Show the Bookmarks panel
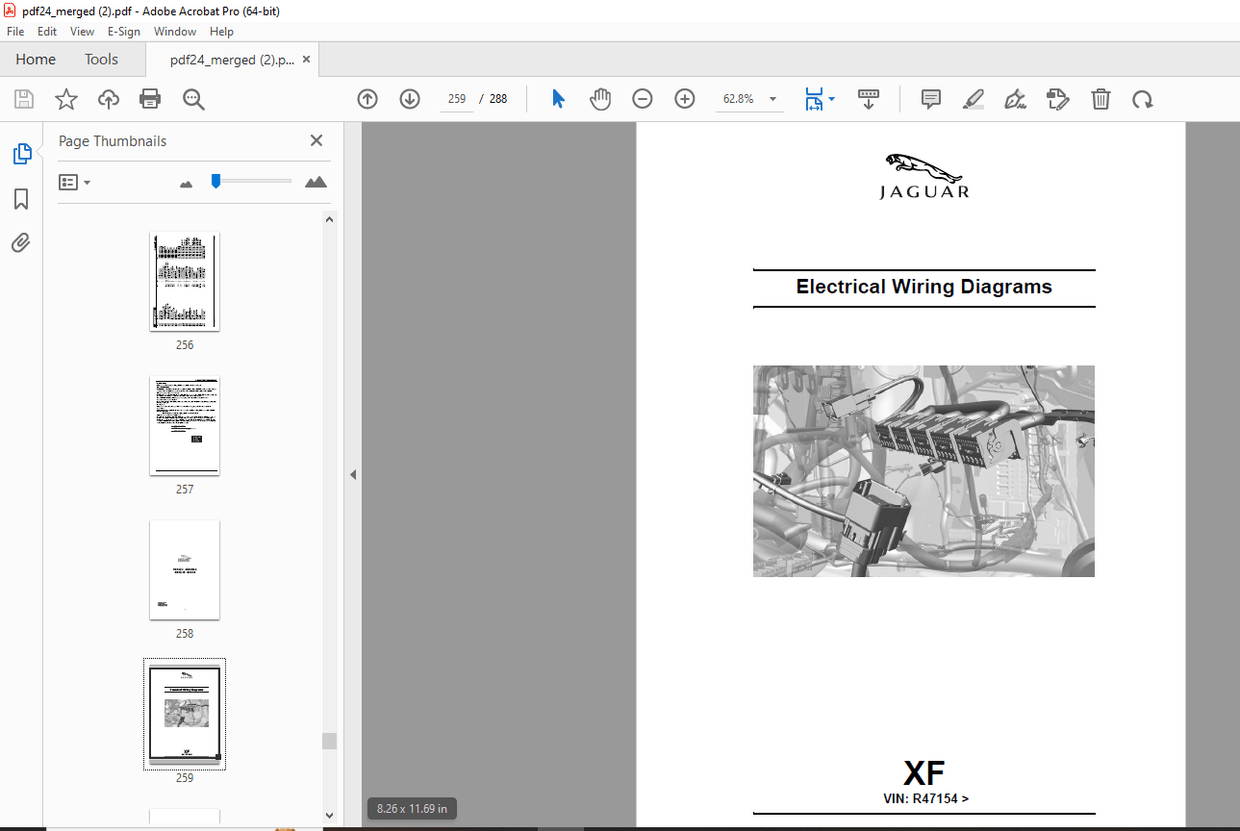Screen dimensions: 1240x831 pyautogui.click(x=20, y=199)
